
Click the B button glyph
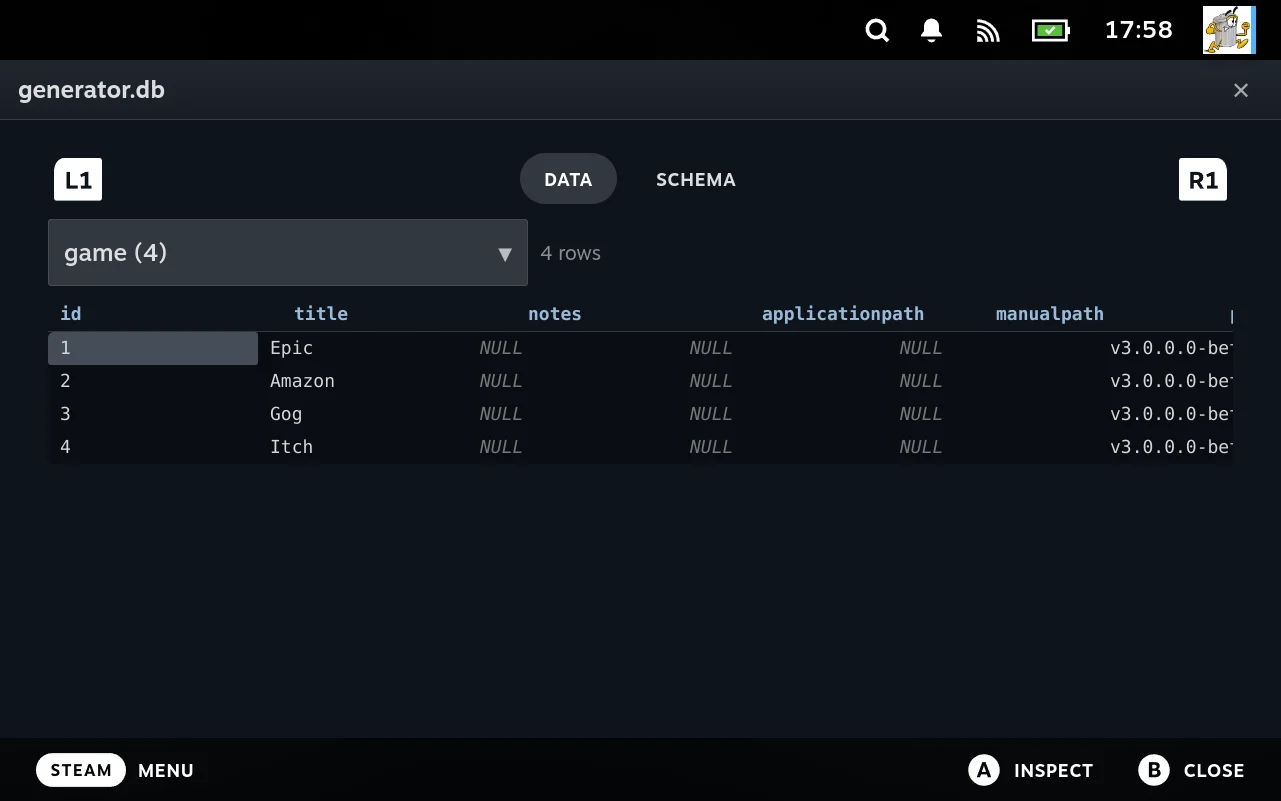pos(1154,770)
